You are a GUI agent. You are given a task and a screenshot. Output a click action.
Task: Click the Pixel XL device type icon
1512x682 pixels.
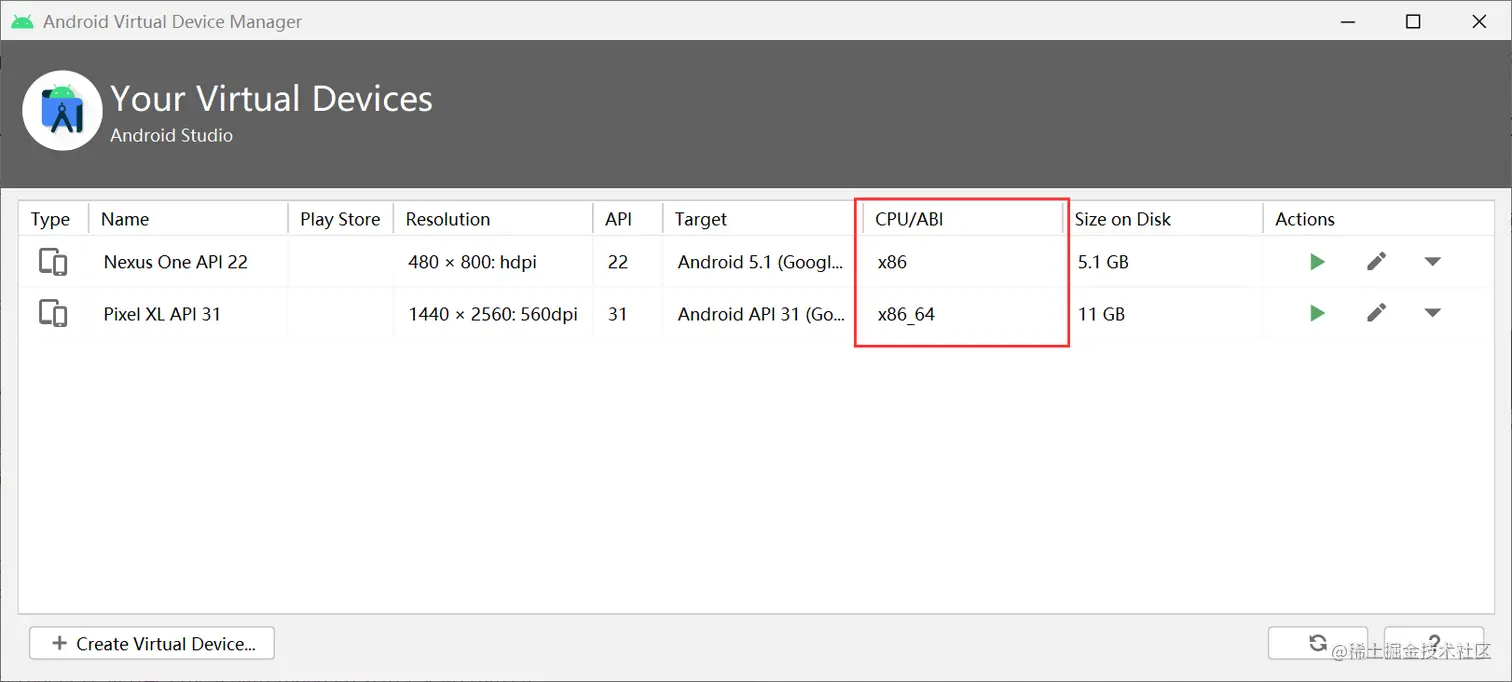pyautogui.click(x=53, y=314)
